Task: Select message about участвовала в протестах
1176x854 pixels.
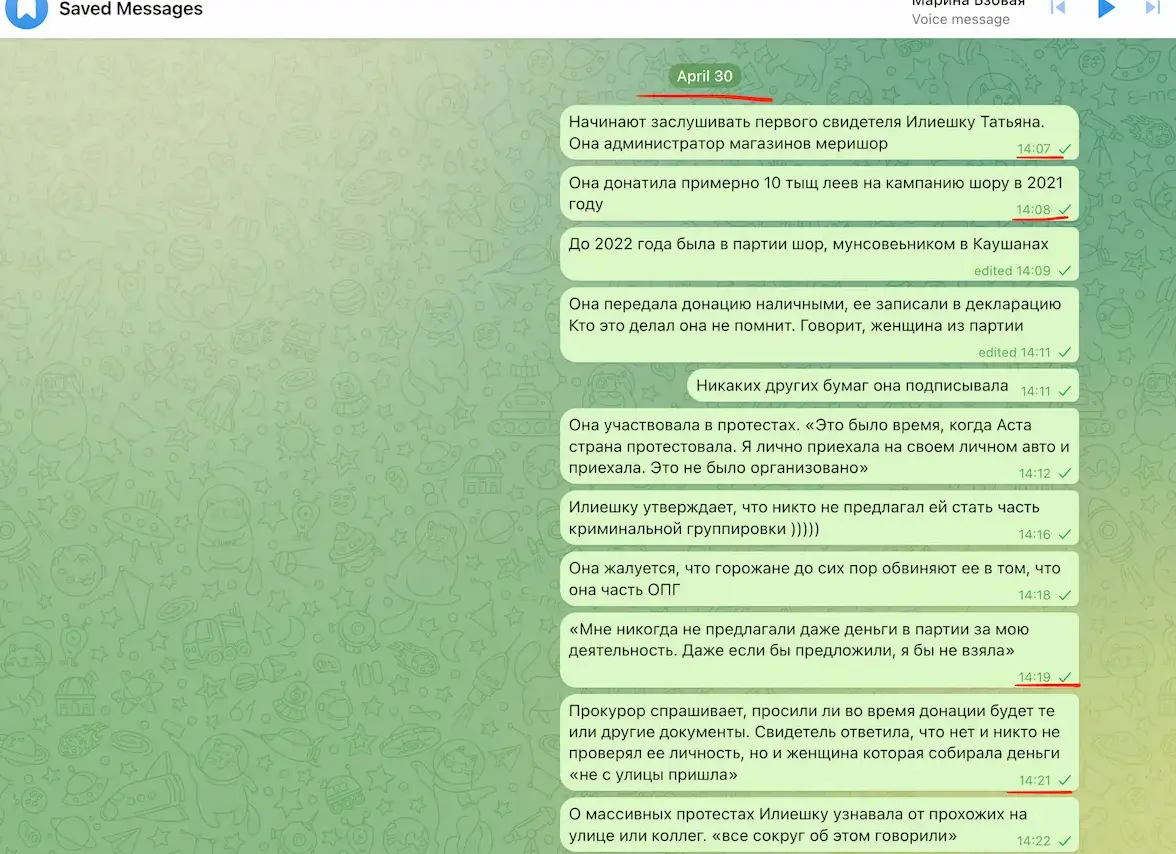Action: click(x=819, y=446)
